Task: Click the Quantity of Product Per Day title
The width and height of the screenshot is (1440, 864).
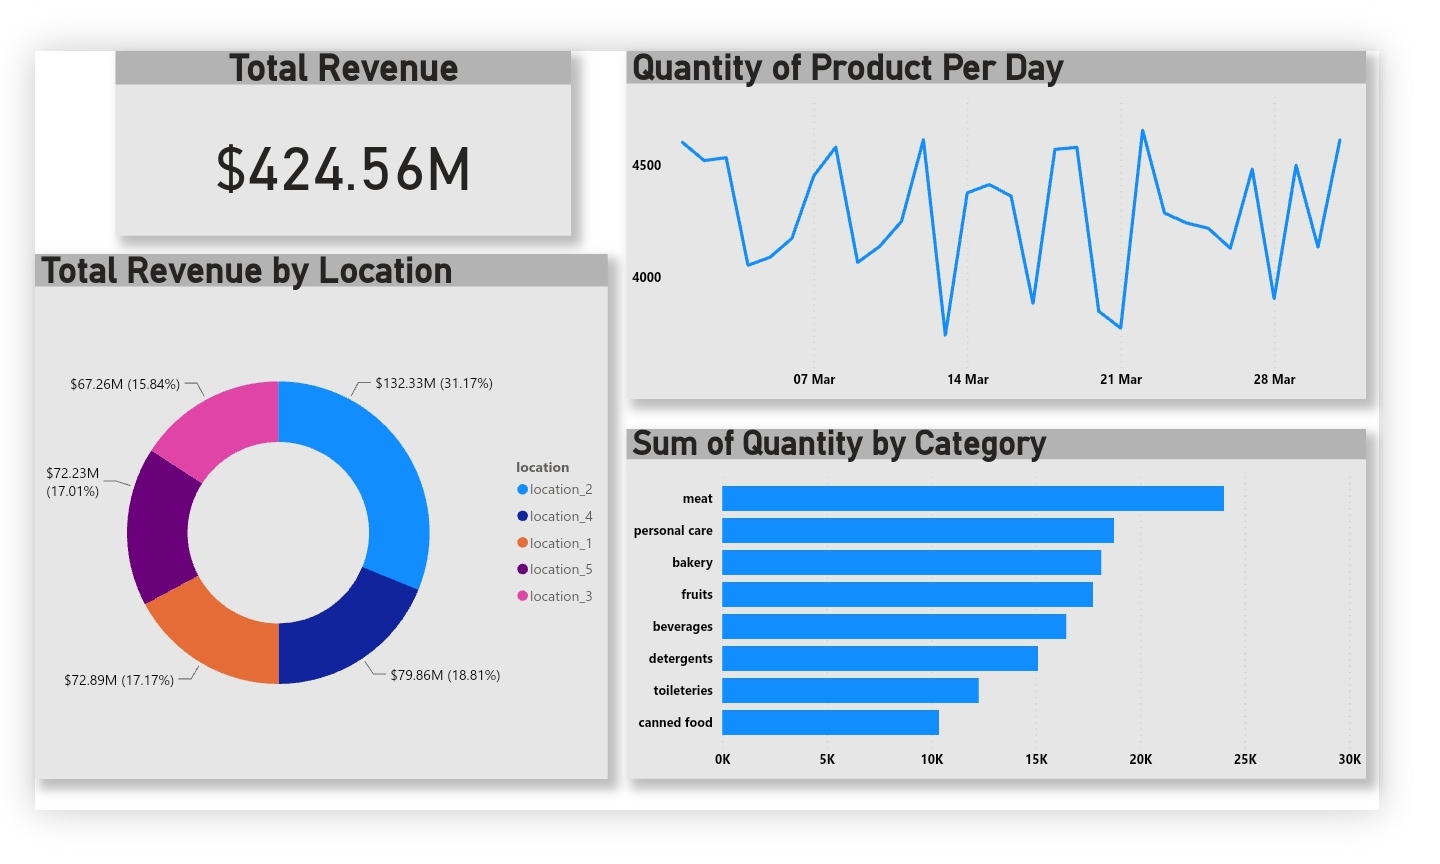Action: 847,68
